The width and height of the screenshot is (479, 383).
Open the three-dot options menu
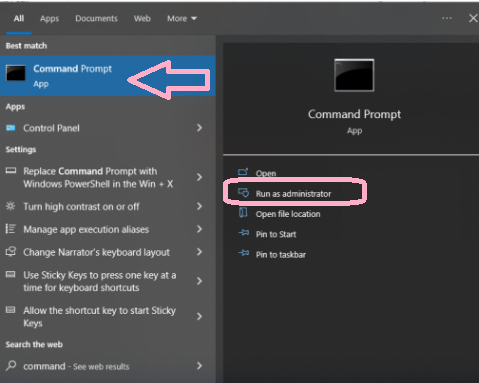[x=447, y=18]
